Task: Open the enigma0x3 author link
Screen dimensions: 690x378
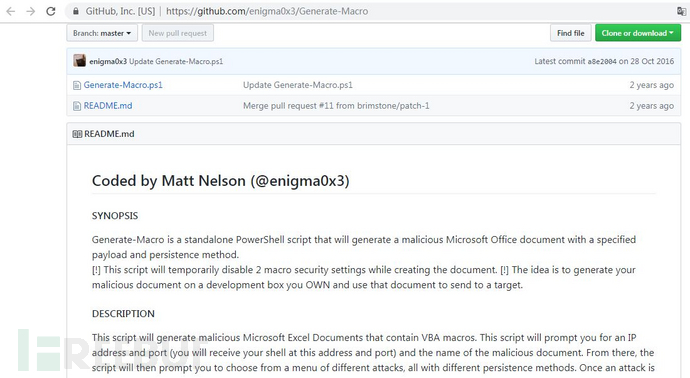Action: [x=108, y=62]
